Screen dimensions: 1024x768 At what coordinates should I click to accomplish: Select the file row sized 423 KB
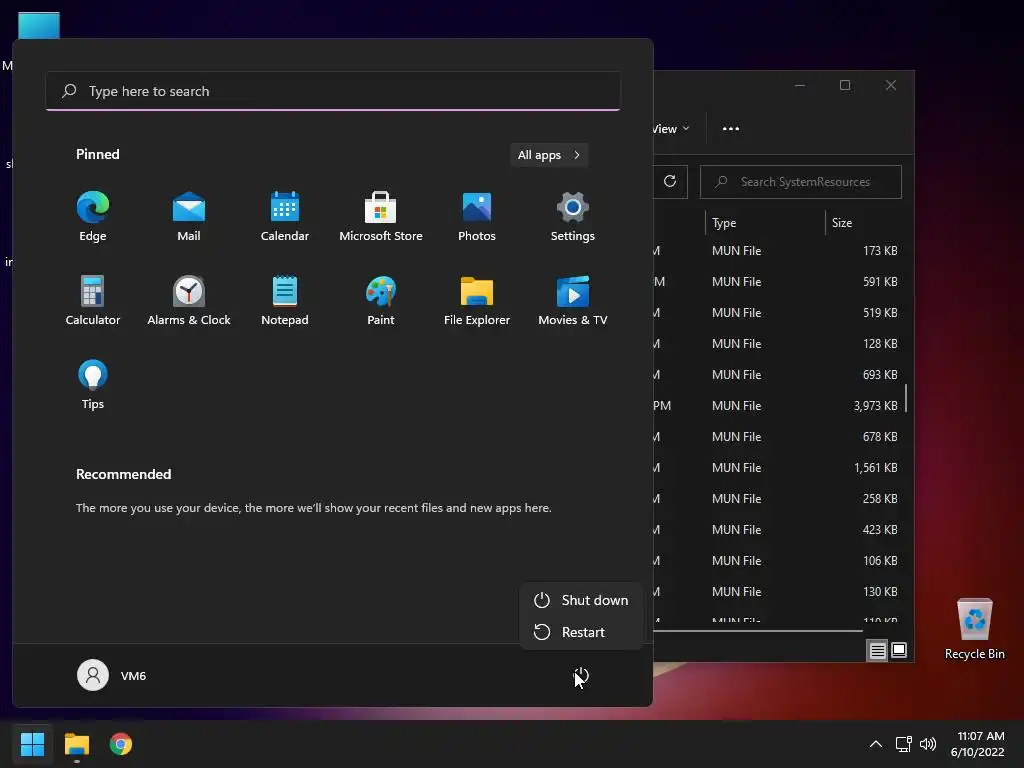(778, 530)
